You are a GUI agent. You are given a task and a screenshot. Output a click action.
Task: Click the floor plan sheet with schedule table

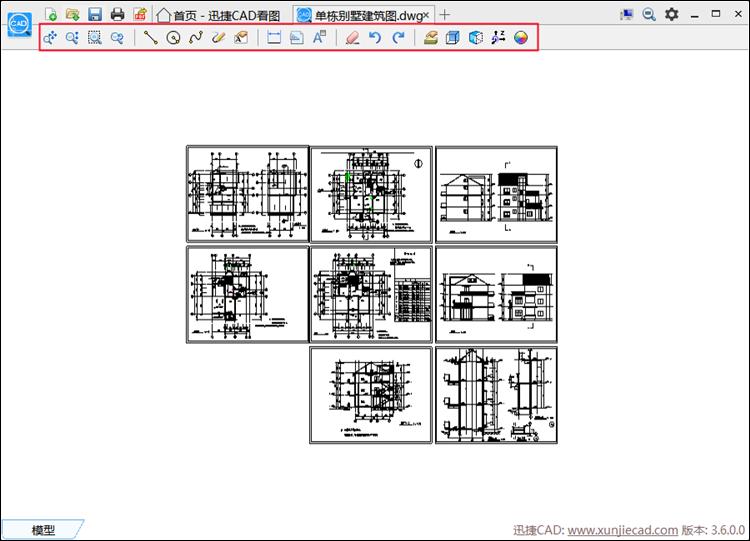tap(371, 295)
